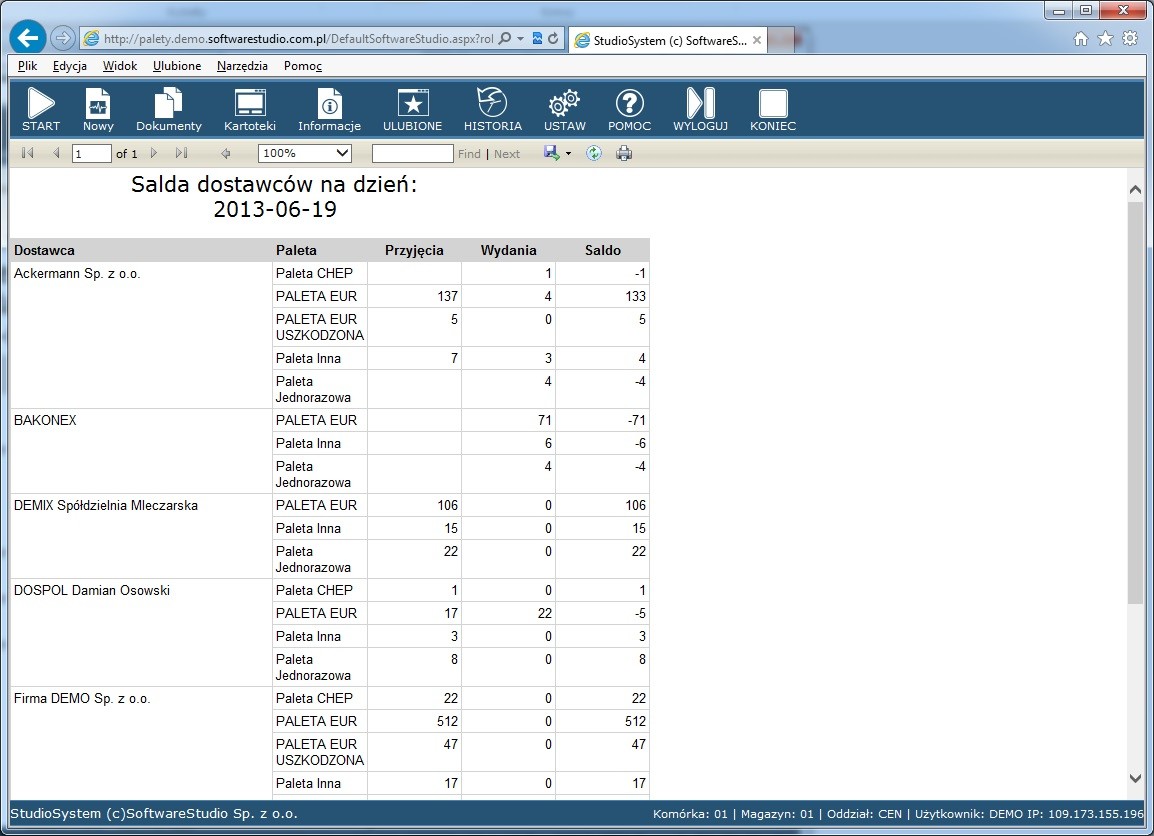Click the browser forward arrow

tap(63, 38)
